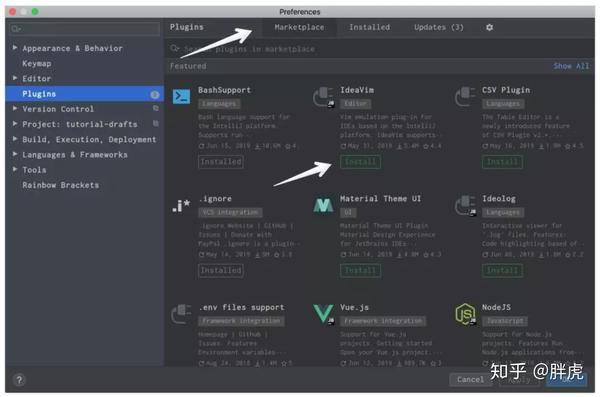Click Project tutorial-drafts project-level icon

[155, 124]
